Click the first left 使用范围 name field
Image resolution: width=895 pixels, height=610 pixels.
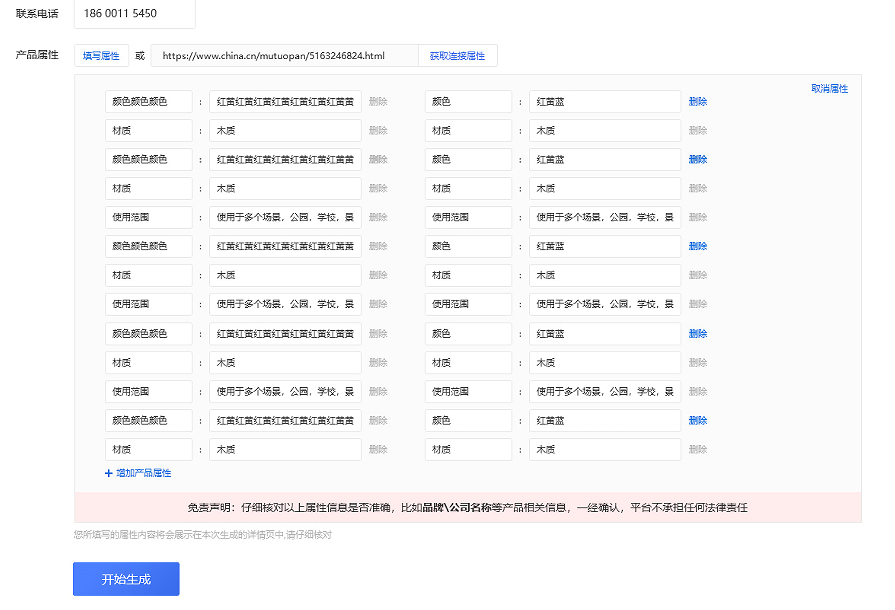[148, 217]
